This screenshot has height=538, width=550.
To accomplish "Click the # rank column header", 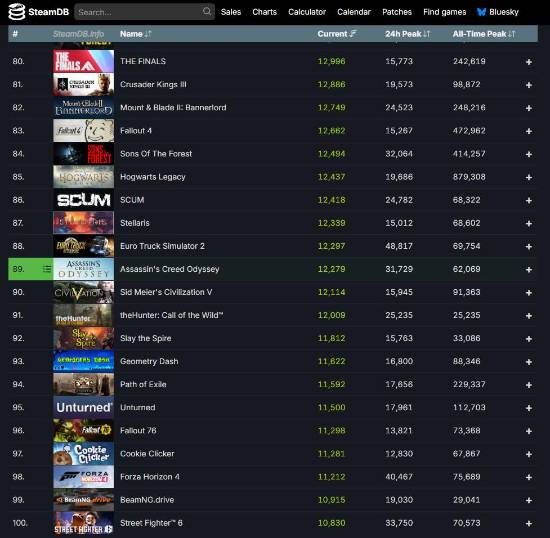I will point(15,34).
